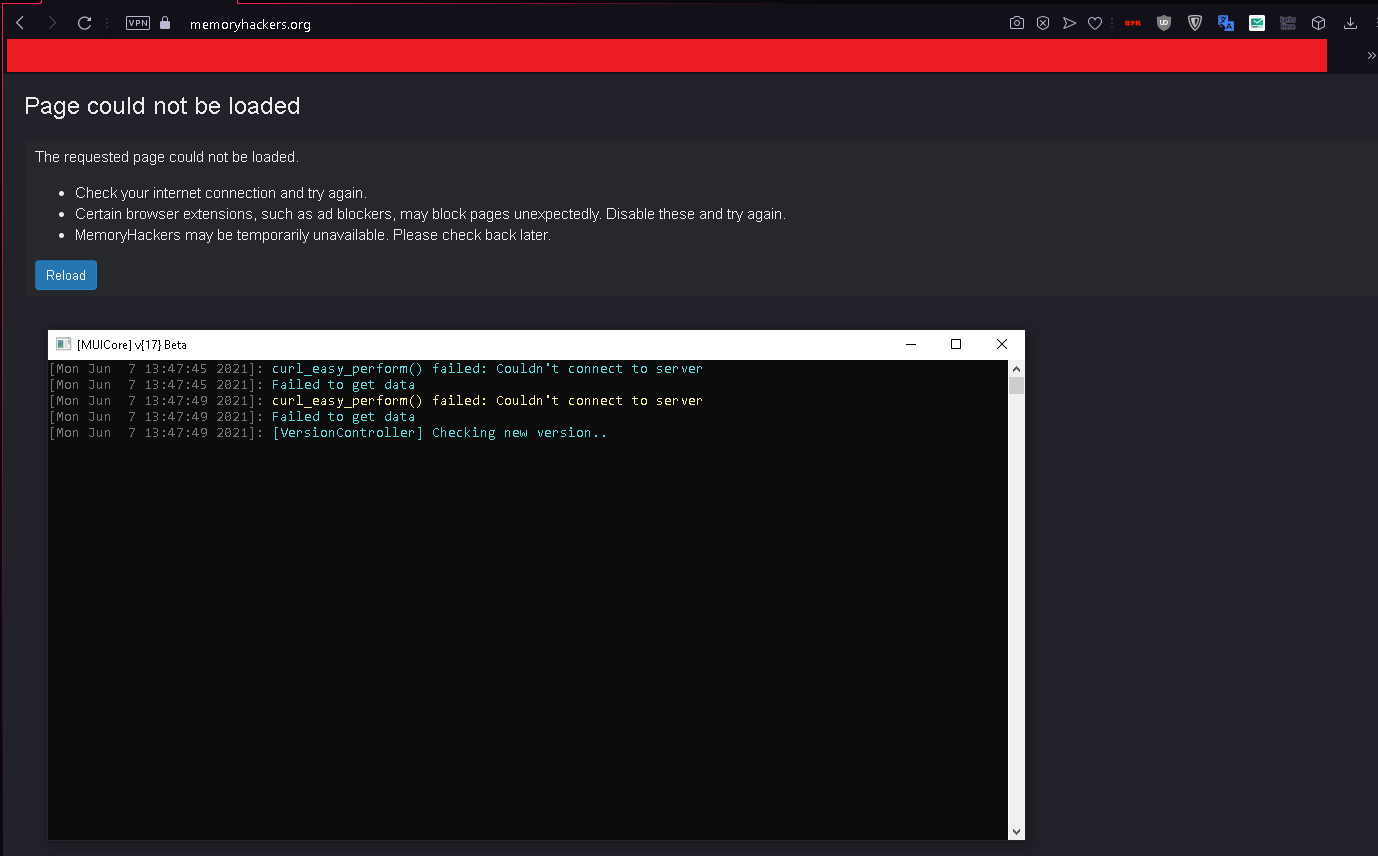Open the Lyrics Here extension icon

(x=1288, y=23)
